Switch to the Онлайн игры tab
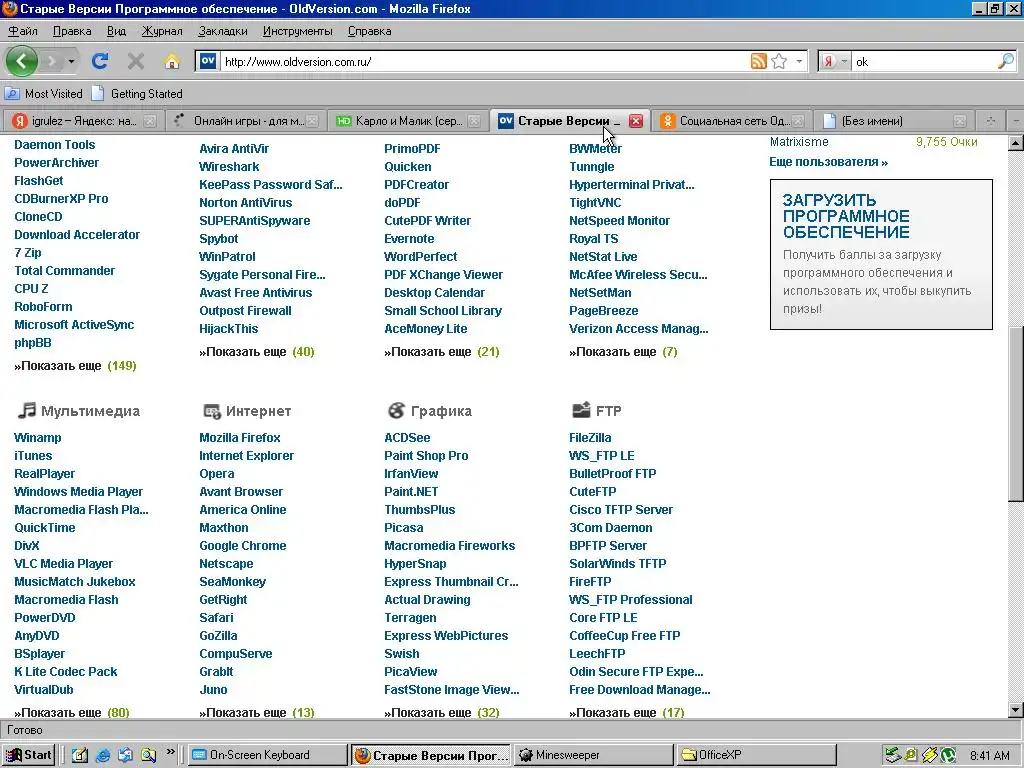Viewport: 1024px width, 768px height. click(245, 121)
